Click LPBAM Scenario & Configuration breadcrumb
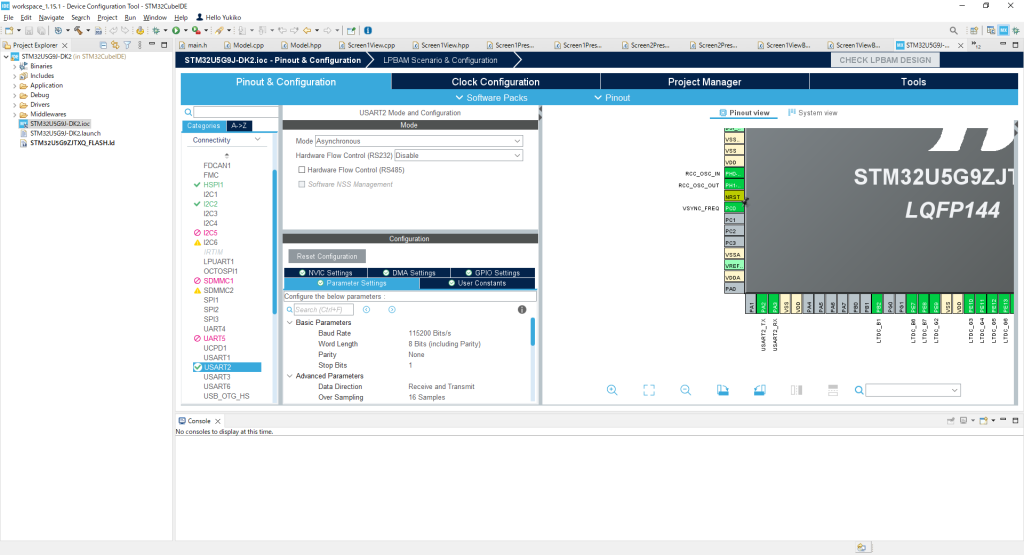The height and width of the screenshot is (555, 1024). click(440, 60)
